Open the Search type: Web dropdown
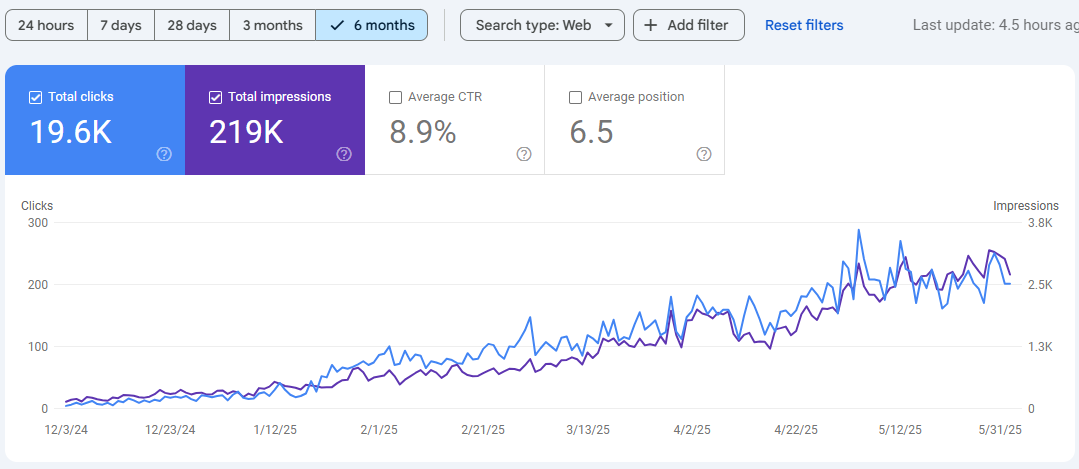Viewport: 1079px width, 469px height. click(x=542, y=25)
